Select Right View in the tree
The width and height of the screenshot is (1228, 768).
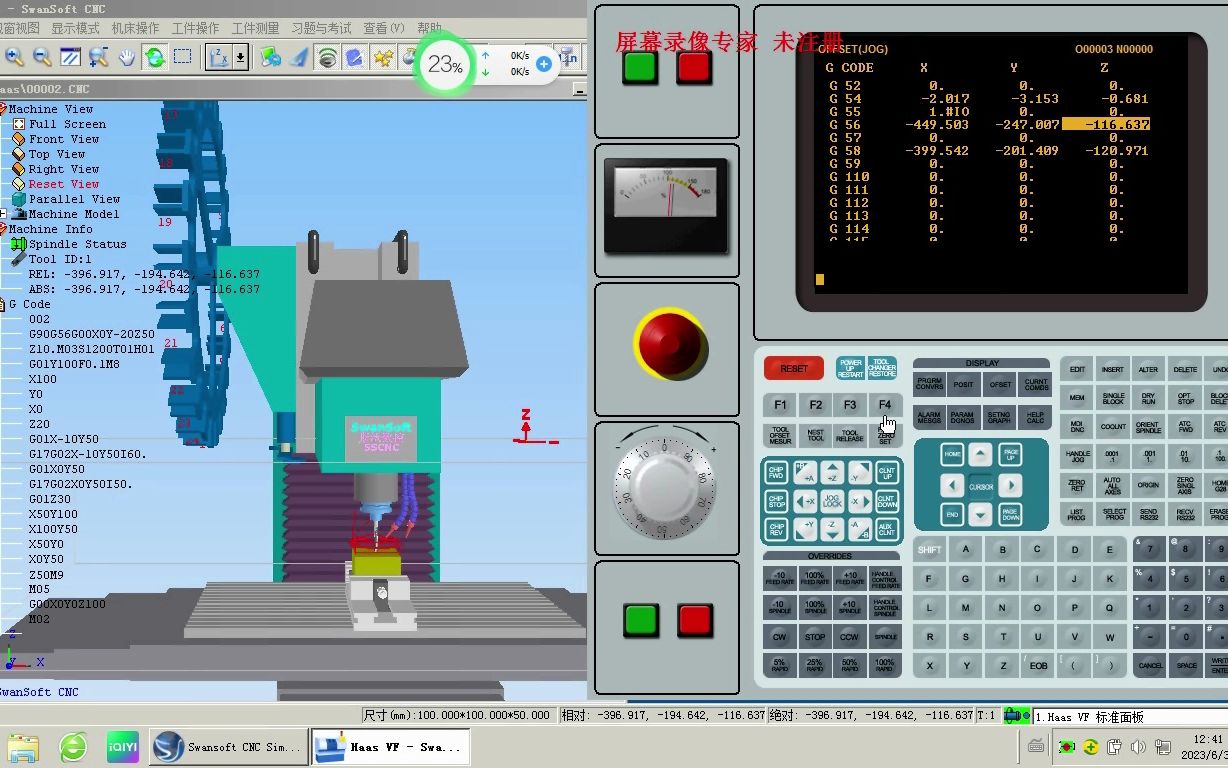tap(64, 169)
